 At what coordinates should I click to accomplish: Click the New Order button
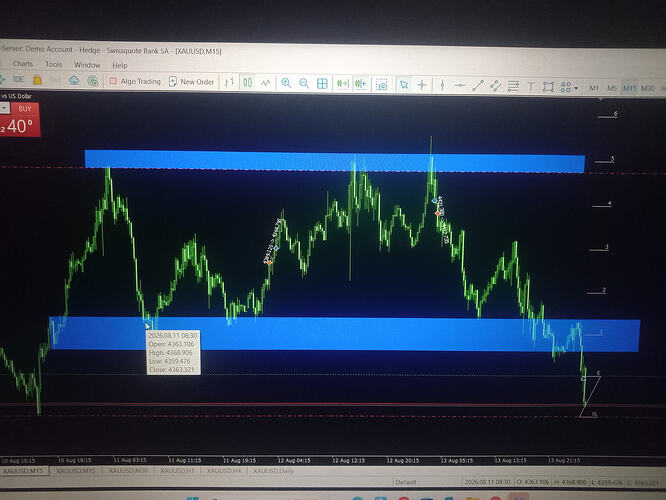[x=192, y=82]
